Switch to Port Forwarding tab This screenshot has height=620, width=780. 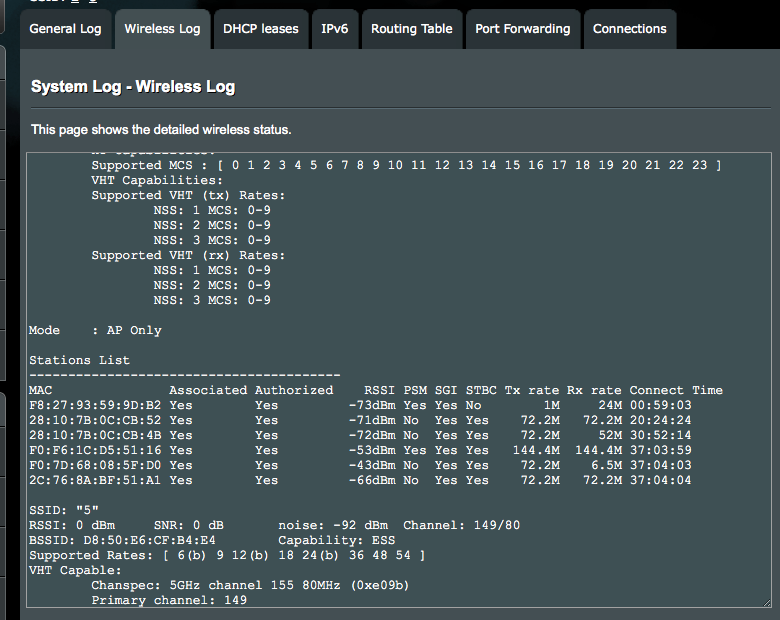[x=523, y=29]
